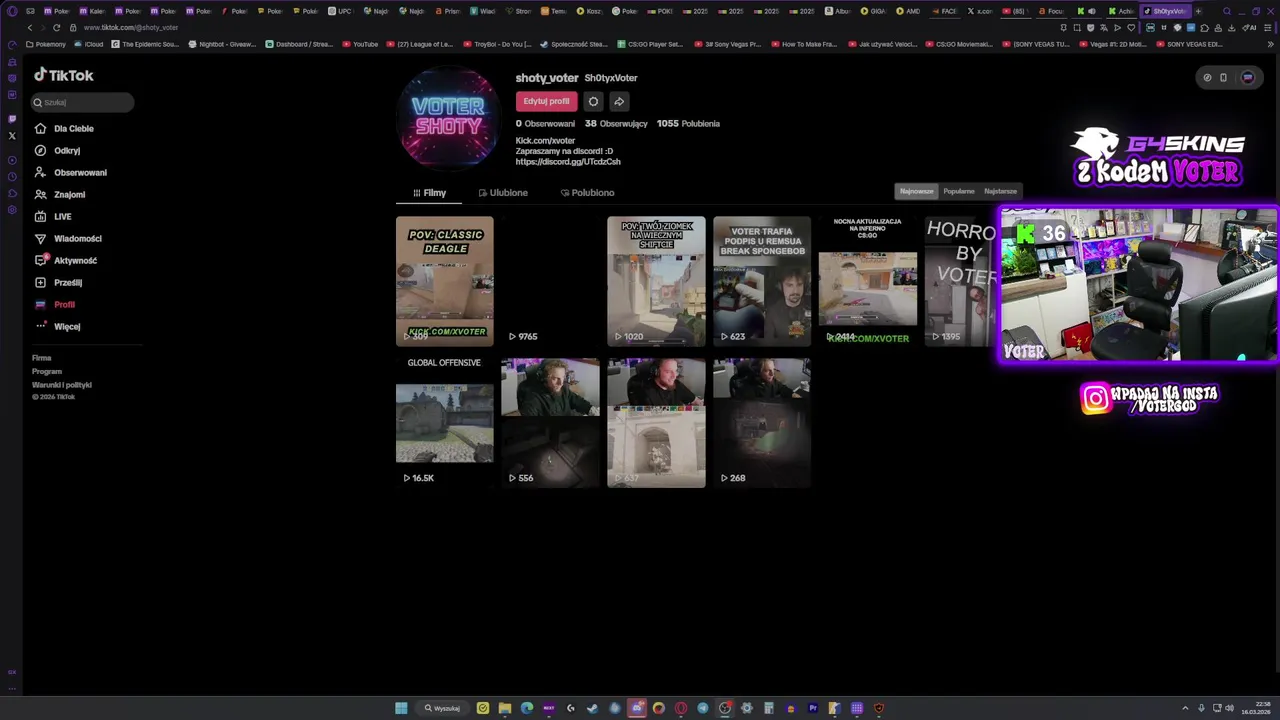The width and height of the screenshot is (1280, 720).
Task: Open Premiere Pro from the taskbar
Action: point(813,708)
